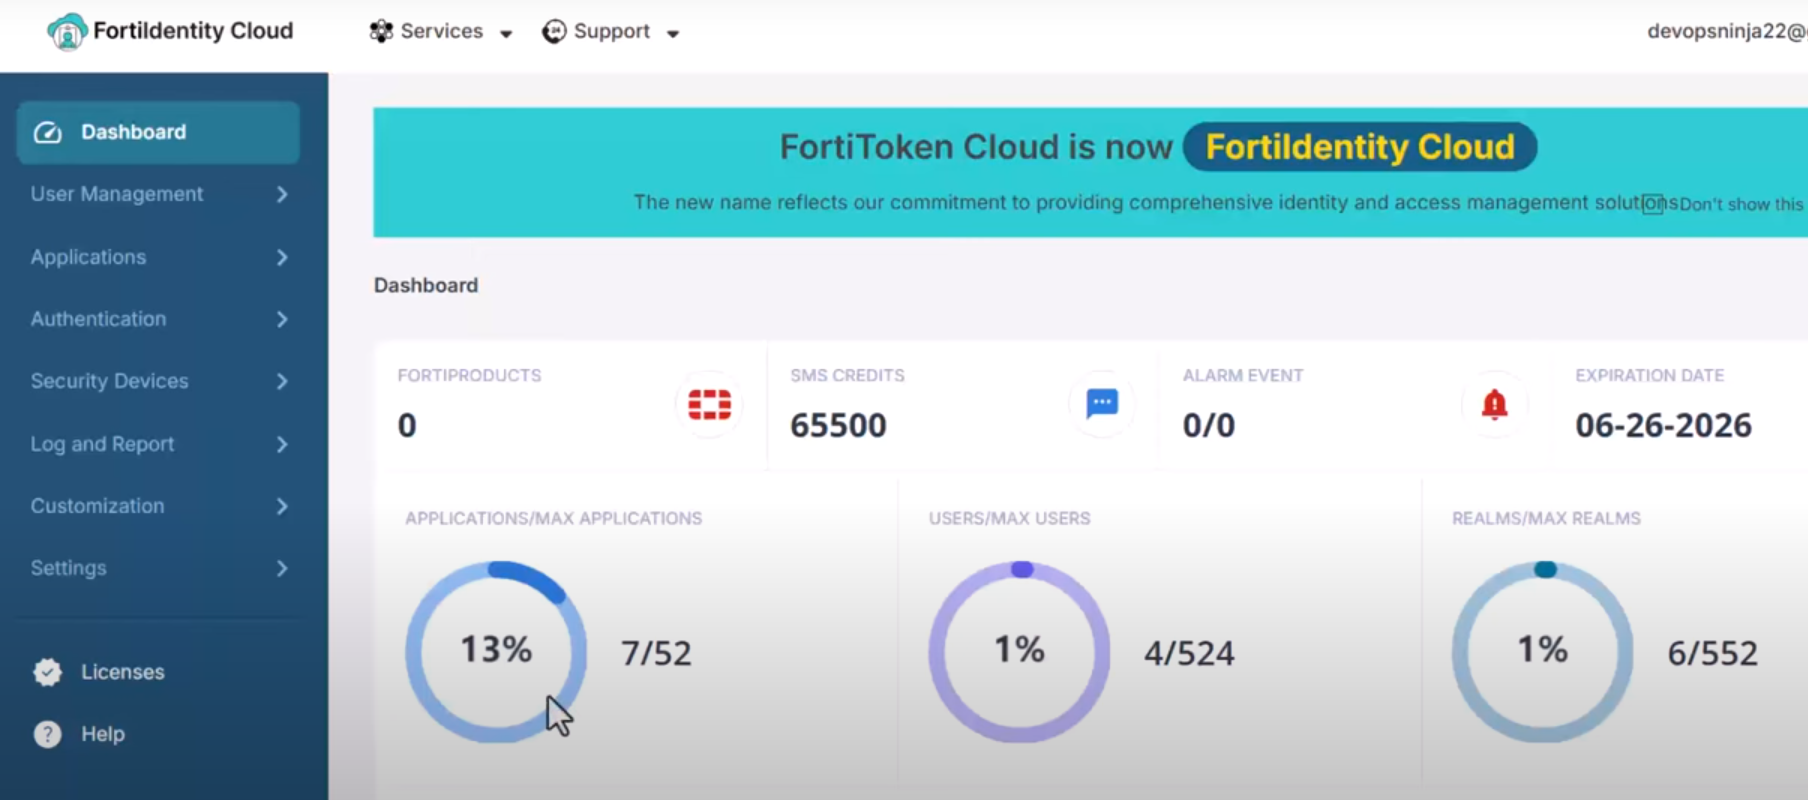
Task: Open Settings sidebar item
Action: pyautogui.click(x=158, y=568)
